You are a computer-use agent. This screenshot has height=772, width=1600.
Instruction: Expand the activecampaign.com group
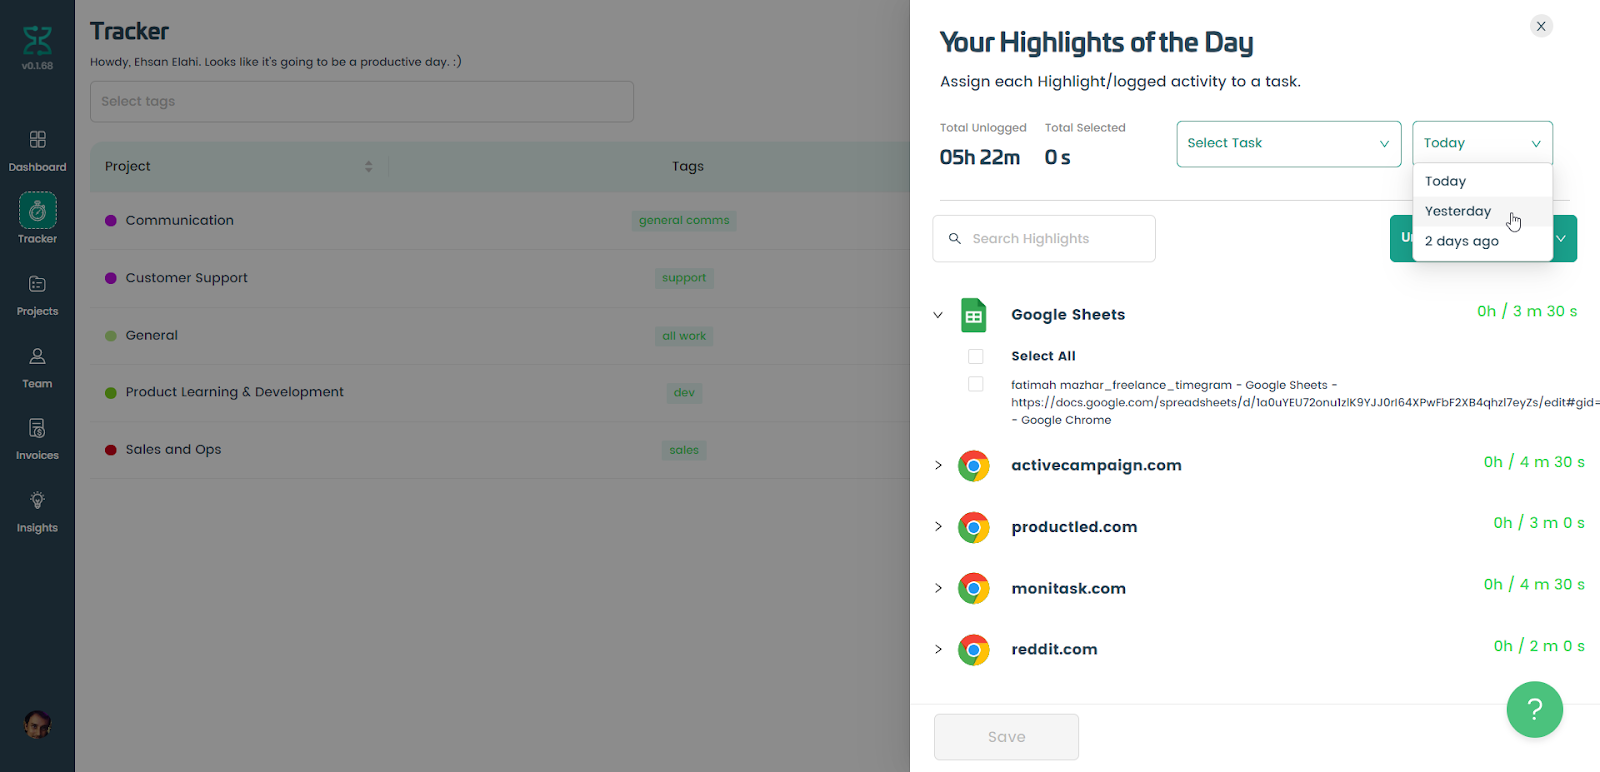point(938,465)
